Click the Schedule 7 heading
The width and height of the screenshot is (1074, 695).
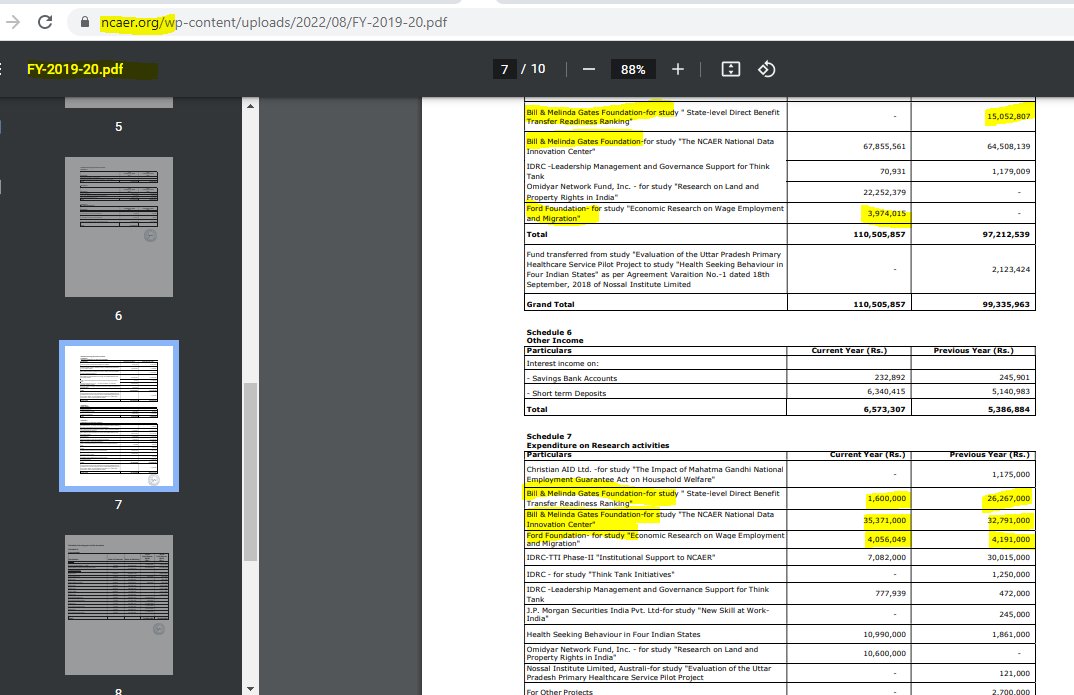pyautogui.click(x=549, y=436)
